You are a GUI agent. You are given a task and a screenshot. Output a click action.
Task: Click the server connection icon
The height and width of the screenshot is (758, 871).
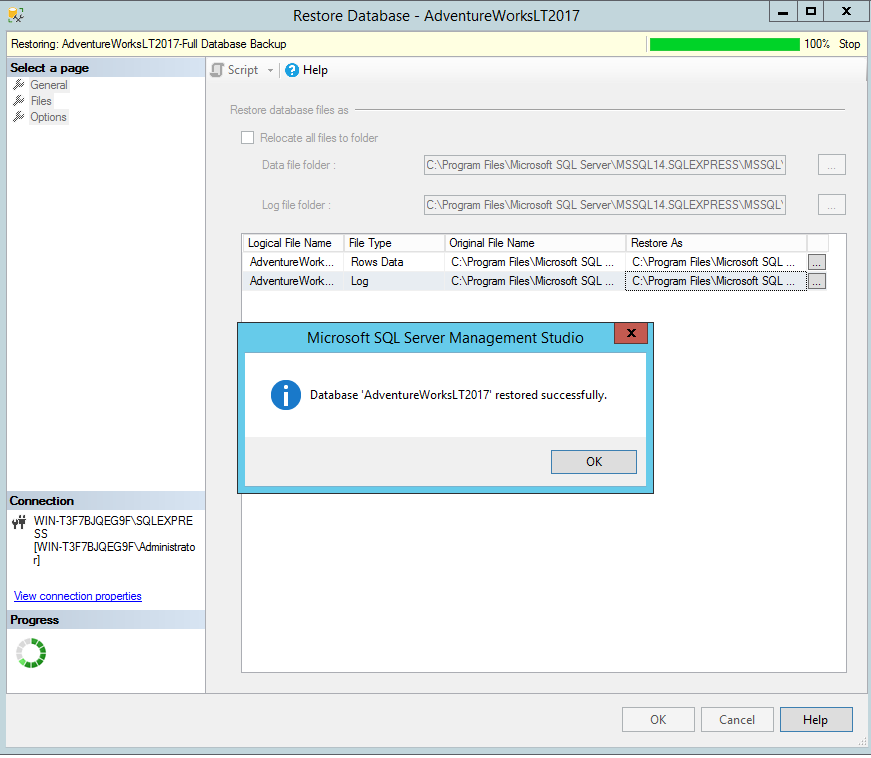tap(19, 522)
